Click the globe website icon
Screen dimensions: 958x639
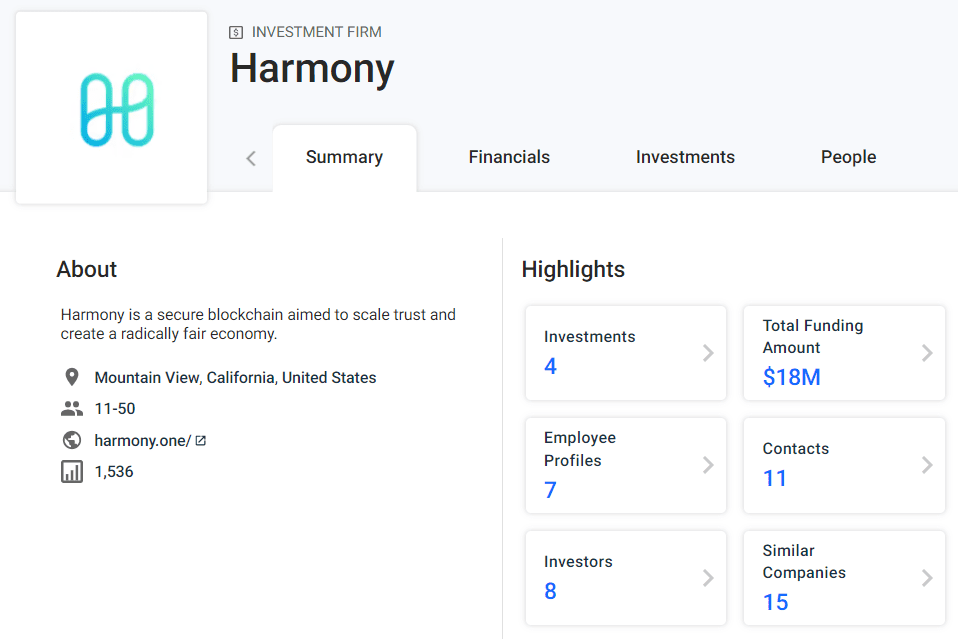71,440
